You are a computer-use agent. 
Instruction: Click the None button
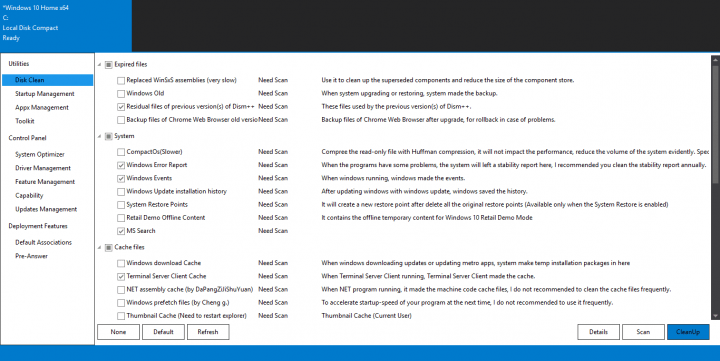pyautogui.click(x=118, y=332)
